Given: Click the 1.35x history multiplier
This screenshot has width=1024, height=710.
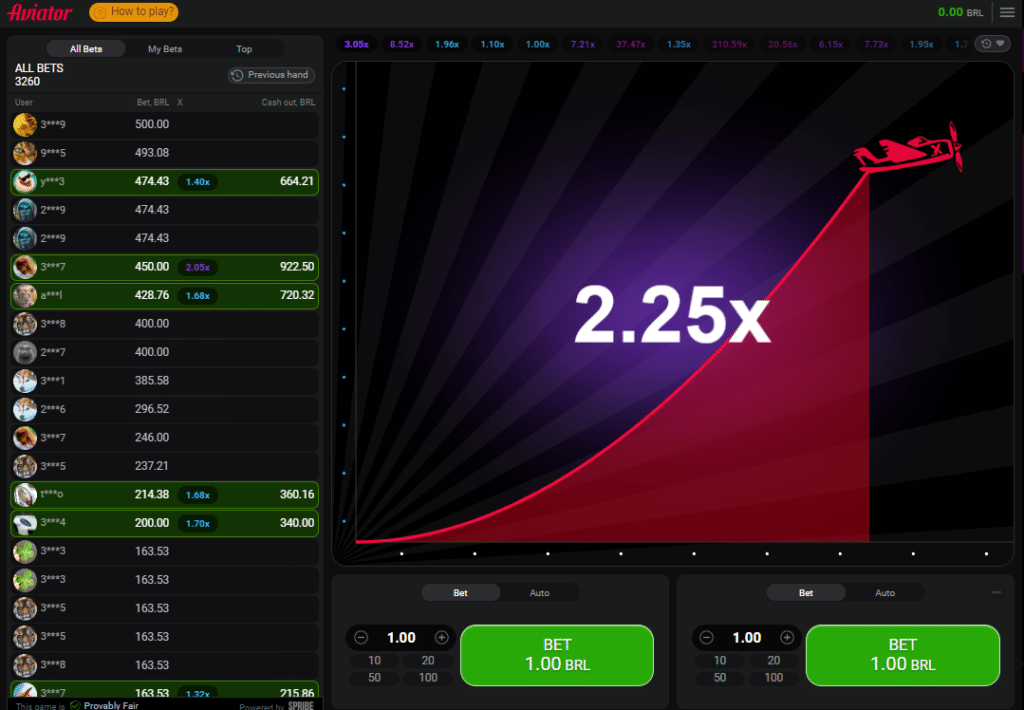Looking at the screenshot, I should click(x=679, y=44).
